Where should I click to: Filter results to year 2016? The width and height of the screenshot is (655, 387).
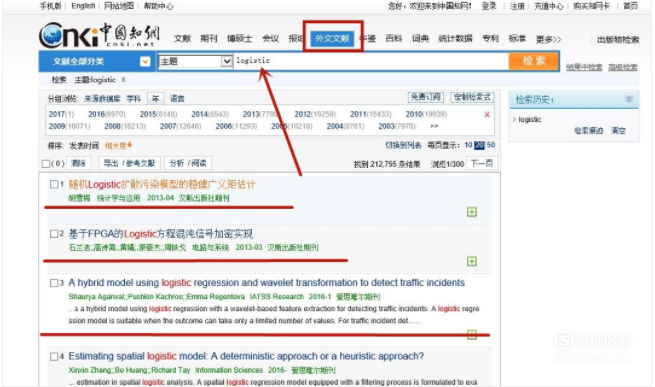[107, 114]
